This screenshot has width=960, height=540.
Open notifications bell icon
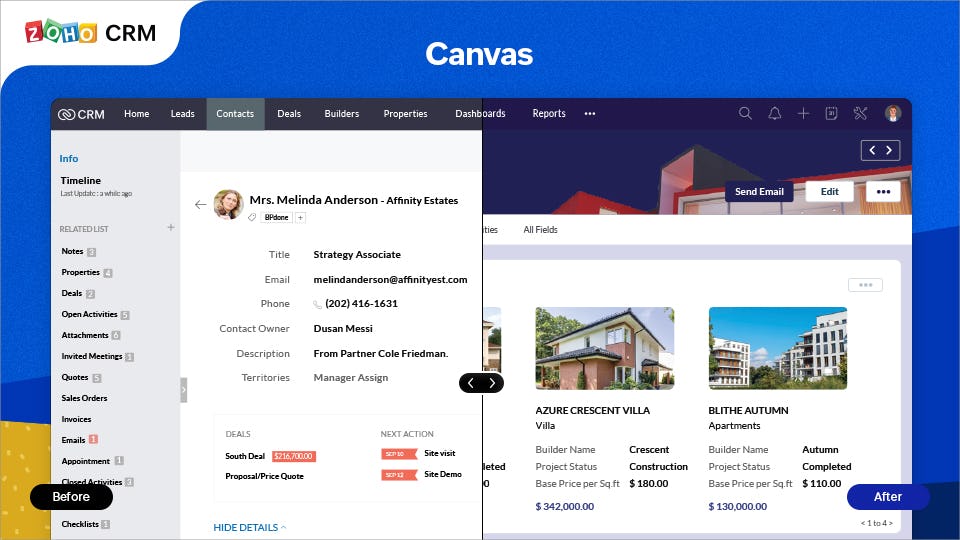(x=774, y=113)
